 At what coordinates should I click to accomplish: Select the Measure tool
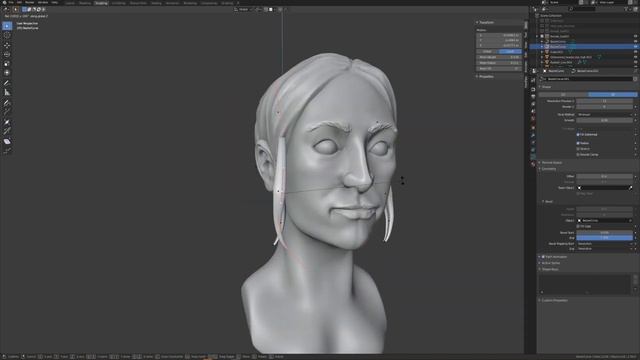(7, 92)
